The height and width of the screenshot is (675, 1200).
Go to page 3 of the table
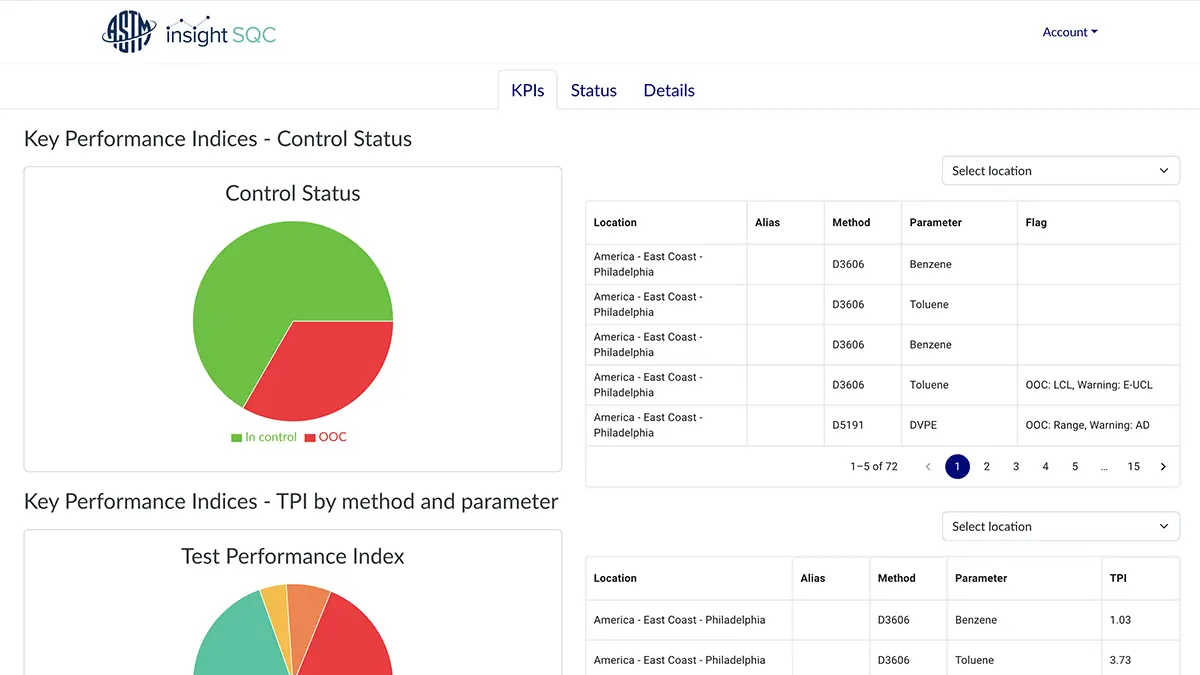(x=1016, y=467)
